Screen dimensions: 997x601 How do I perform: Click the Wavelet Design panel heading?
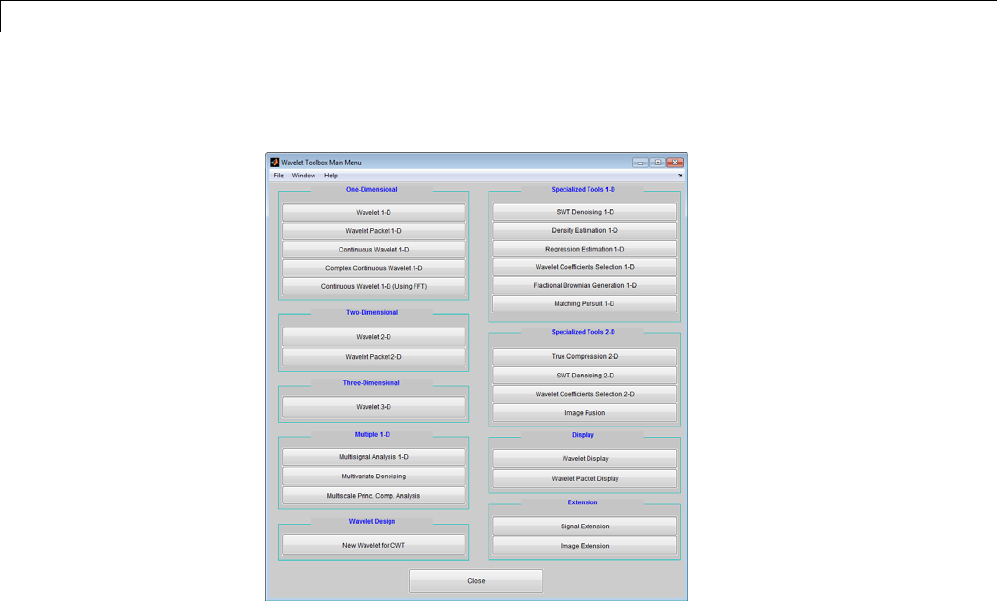click(x=372, y=522)
